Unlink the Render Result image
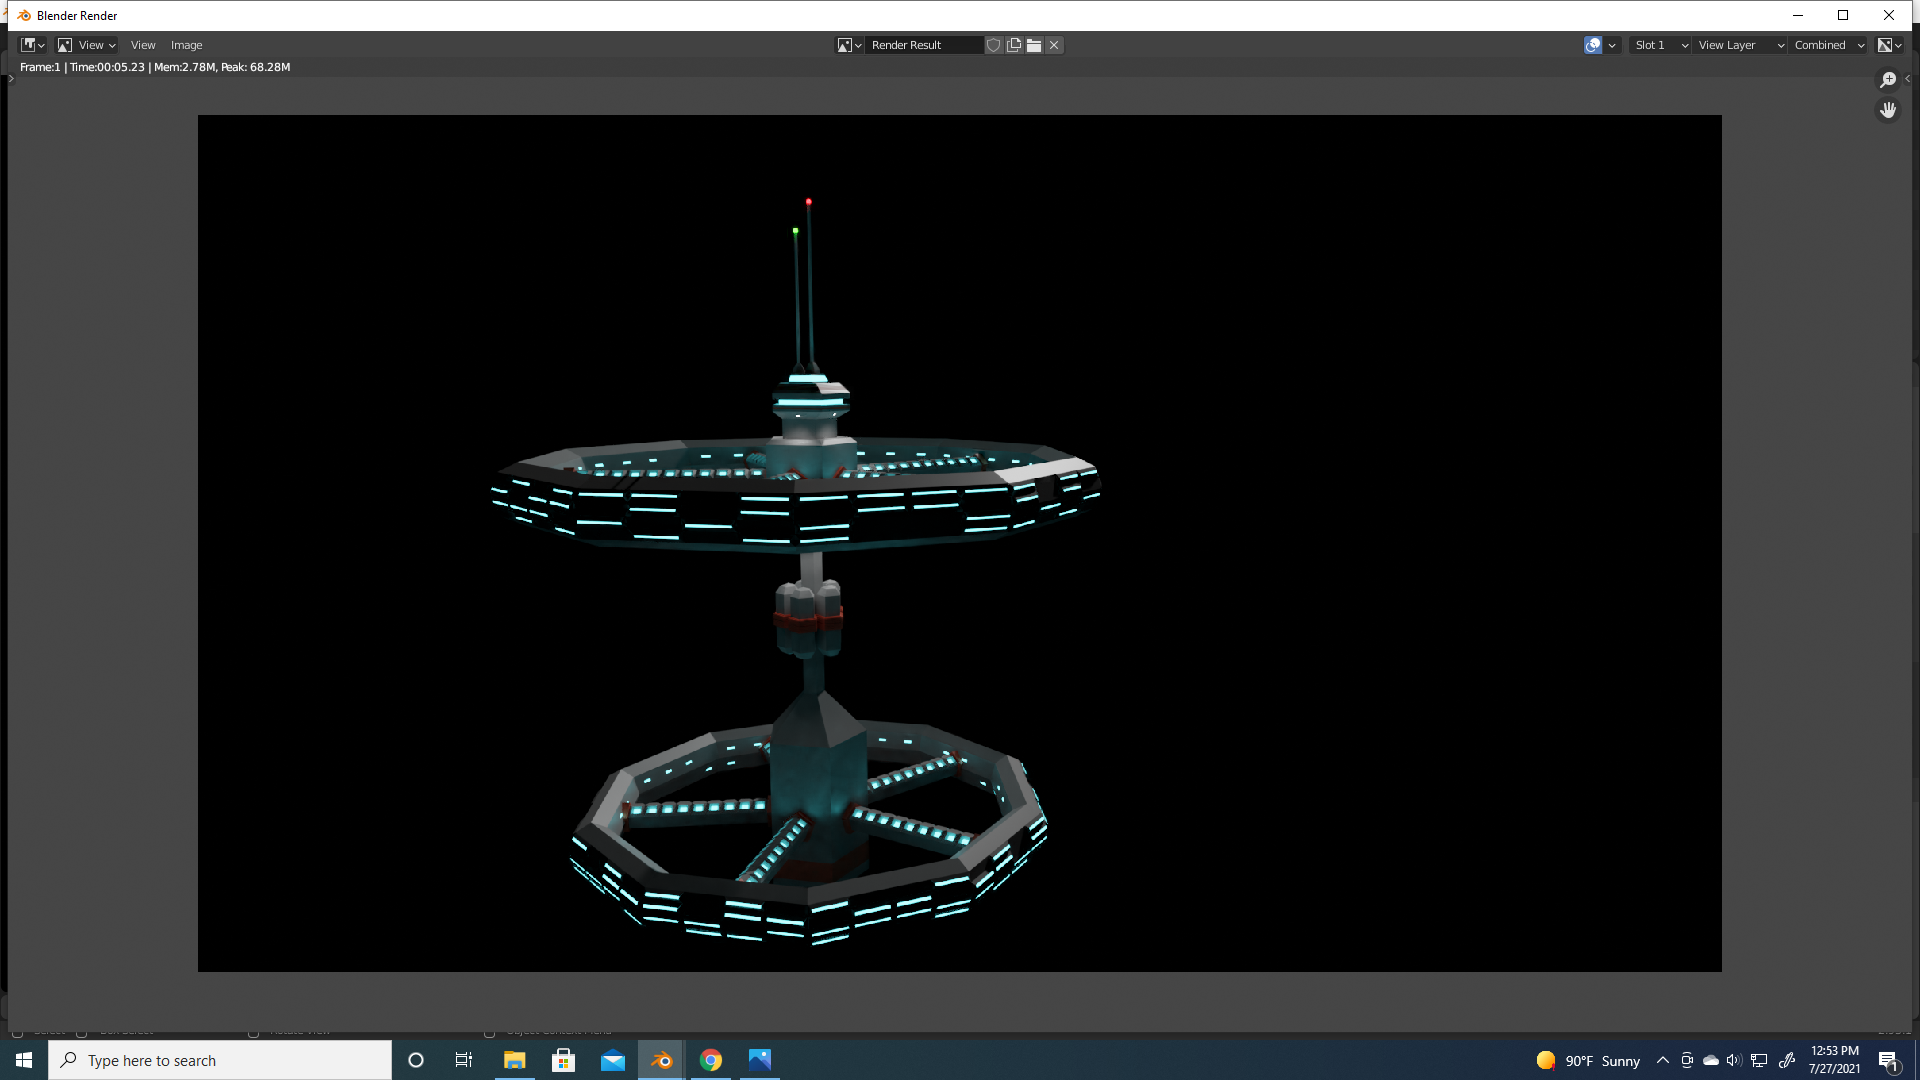Screen dimensions: 1920x1080 tap(1054, 45)
